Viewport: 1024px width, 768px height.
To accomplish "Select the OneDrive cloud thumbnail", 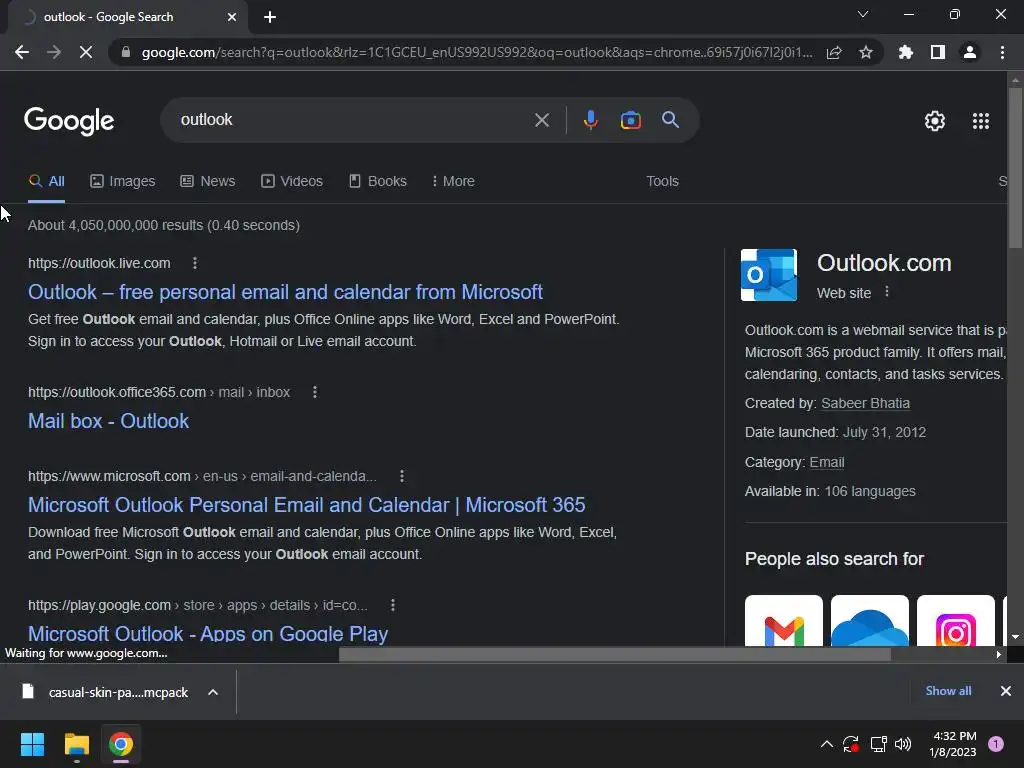I will tap(870, 620).
